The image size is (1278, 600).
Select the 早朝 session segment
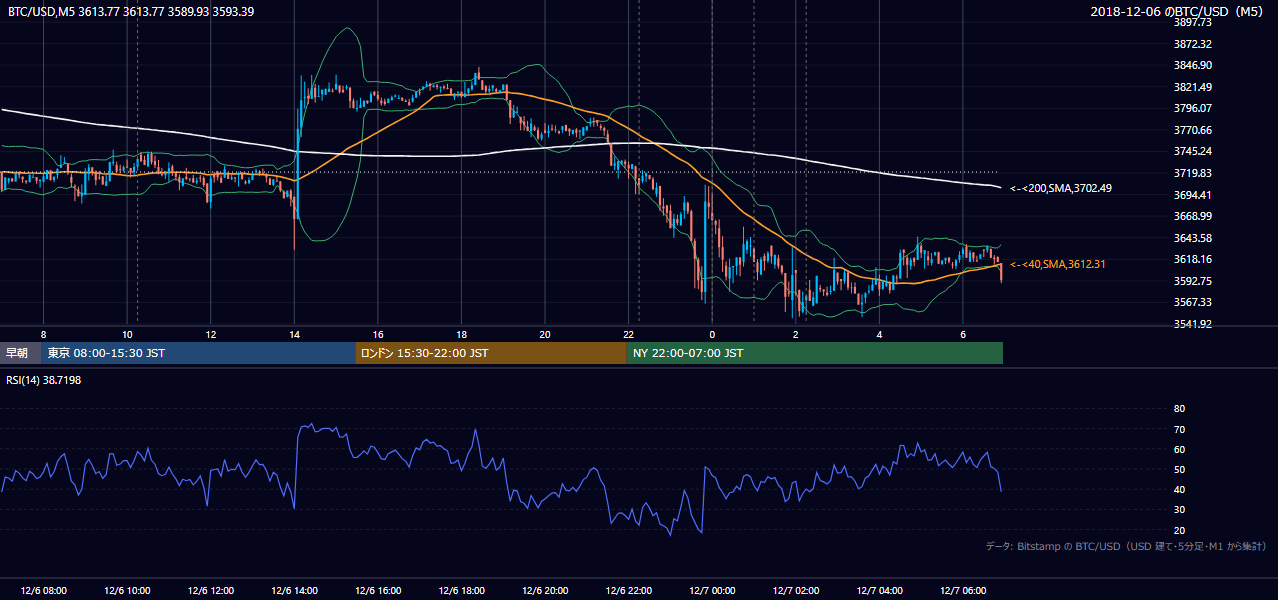[x=20, y=353]
